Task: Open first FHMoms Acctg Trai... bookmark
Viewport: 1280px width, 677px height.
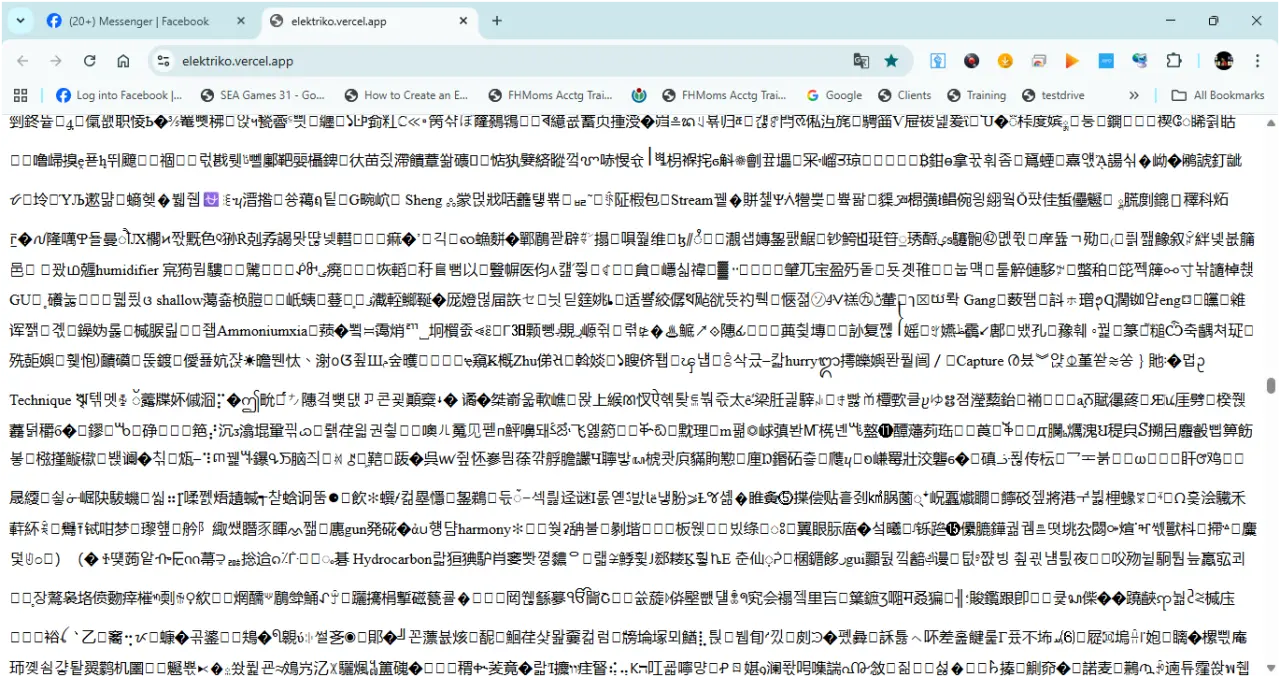Action: click(x=549, y=95)
